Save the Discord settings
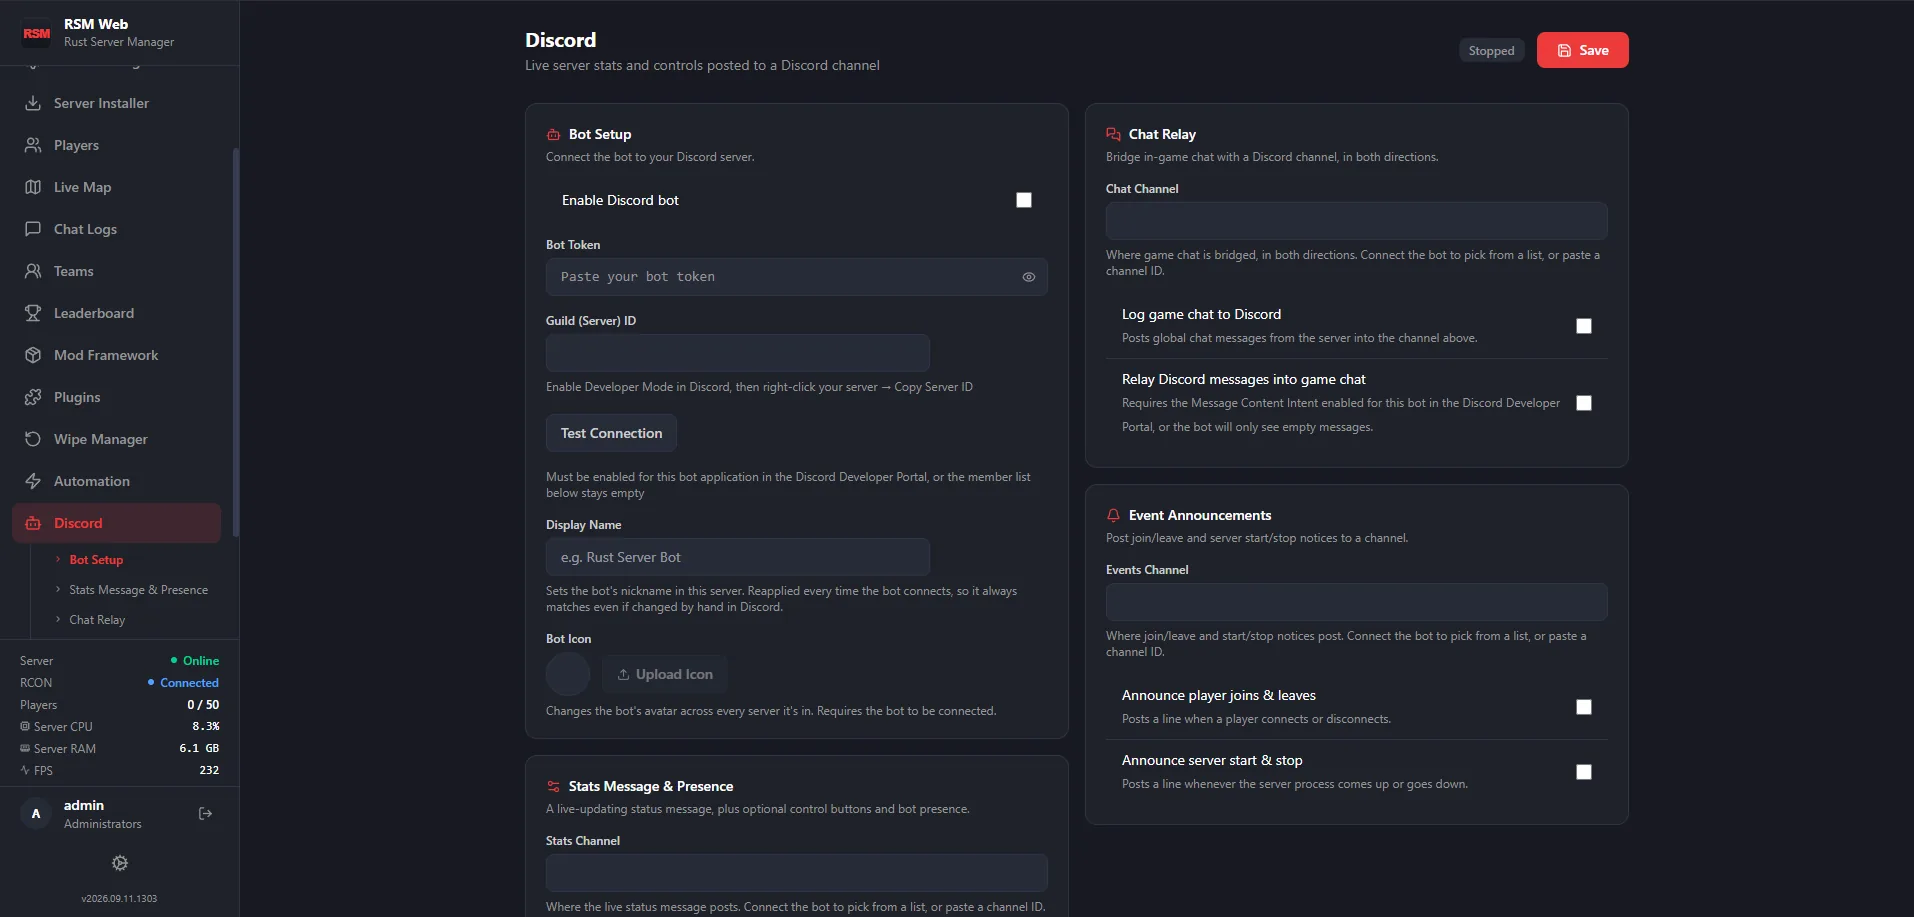The height and width of the screenshot is (917, 1914). coord(1582,50)
